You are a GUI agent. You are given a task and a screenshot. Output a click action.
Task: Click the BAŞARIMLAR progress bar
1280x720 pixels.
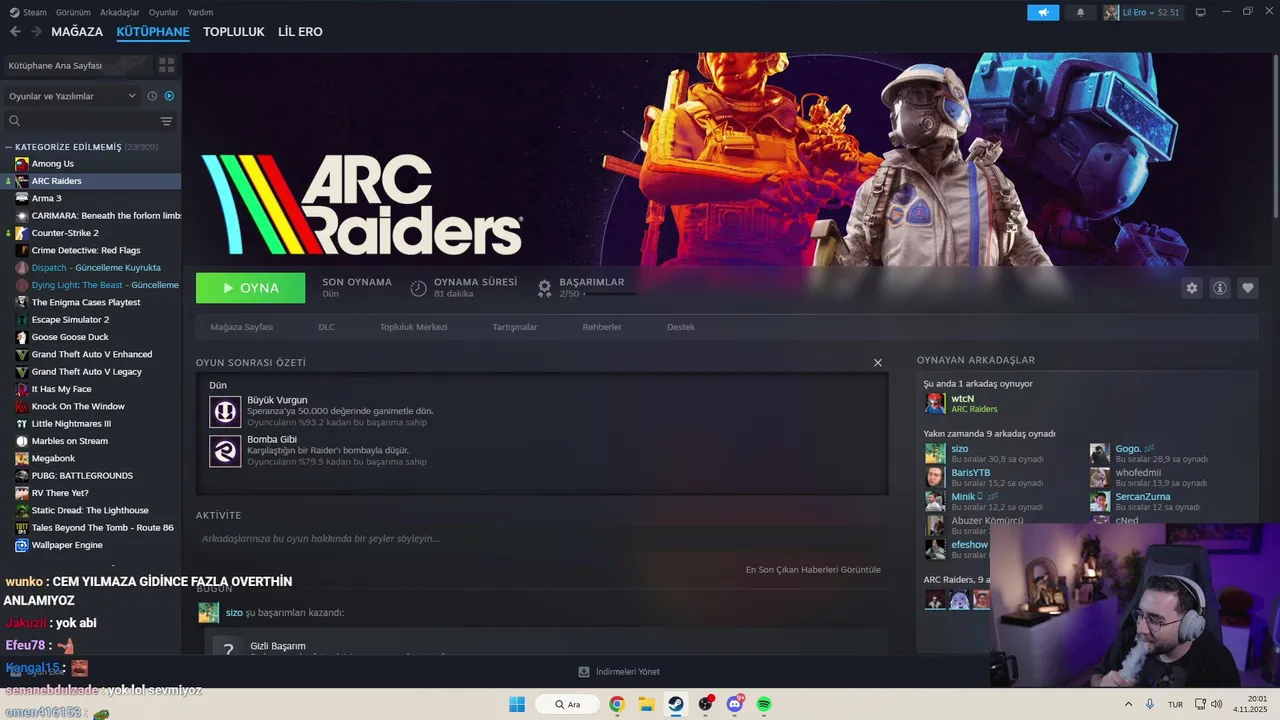[610, 294]
